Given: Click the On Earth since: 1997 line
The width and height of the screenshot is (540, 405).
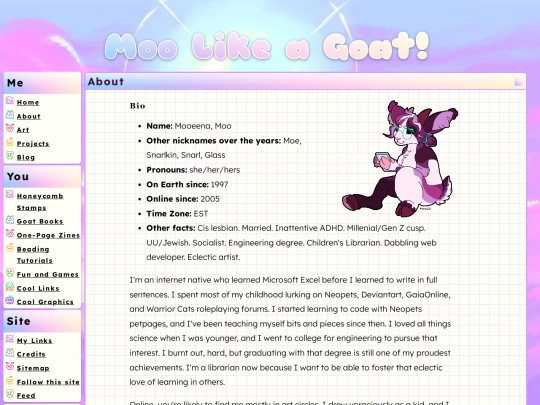Looking at the screenshot, I should (187, 185).
